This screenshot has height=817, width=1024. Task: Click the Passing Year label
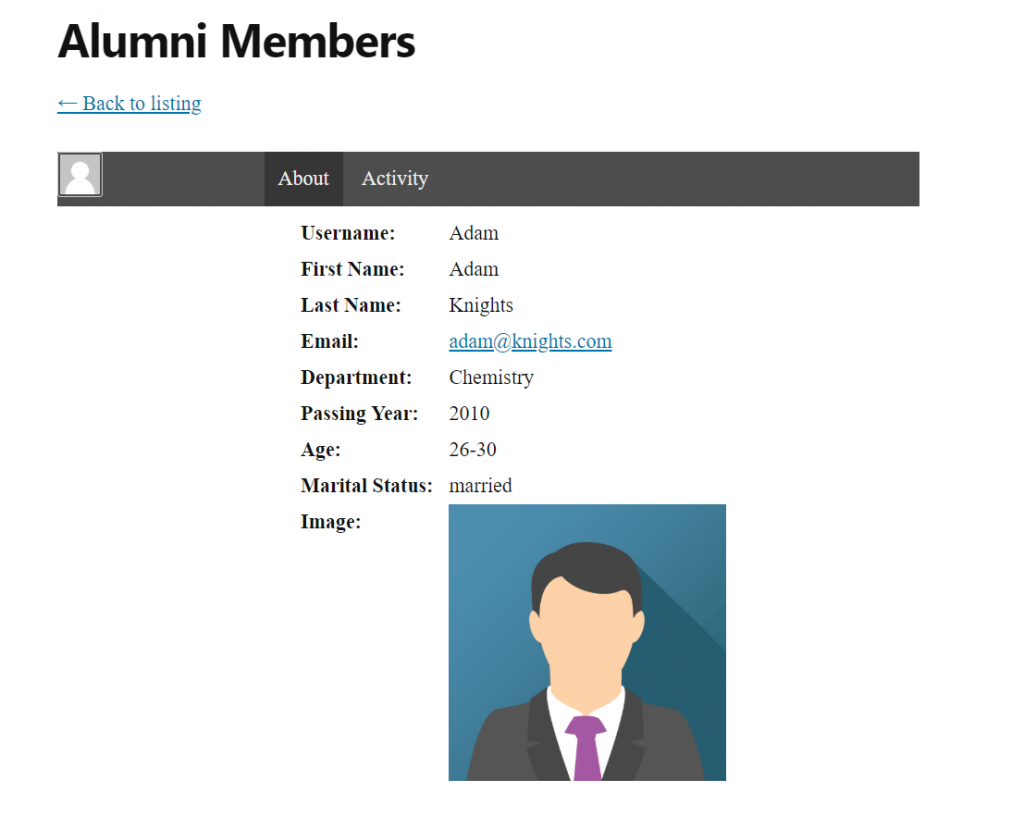coord(359,414)
